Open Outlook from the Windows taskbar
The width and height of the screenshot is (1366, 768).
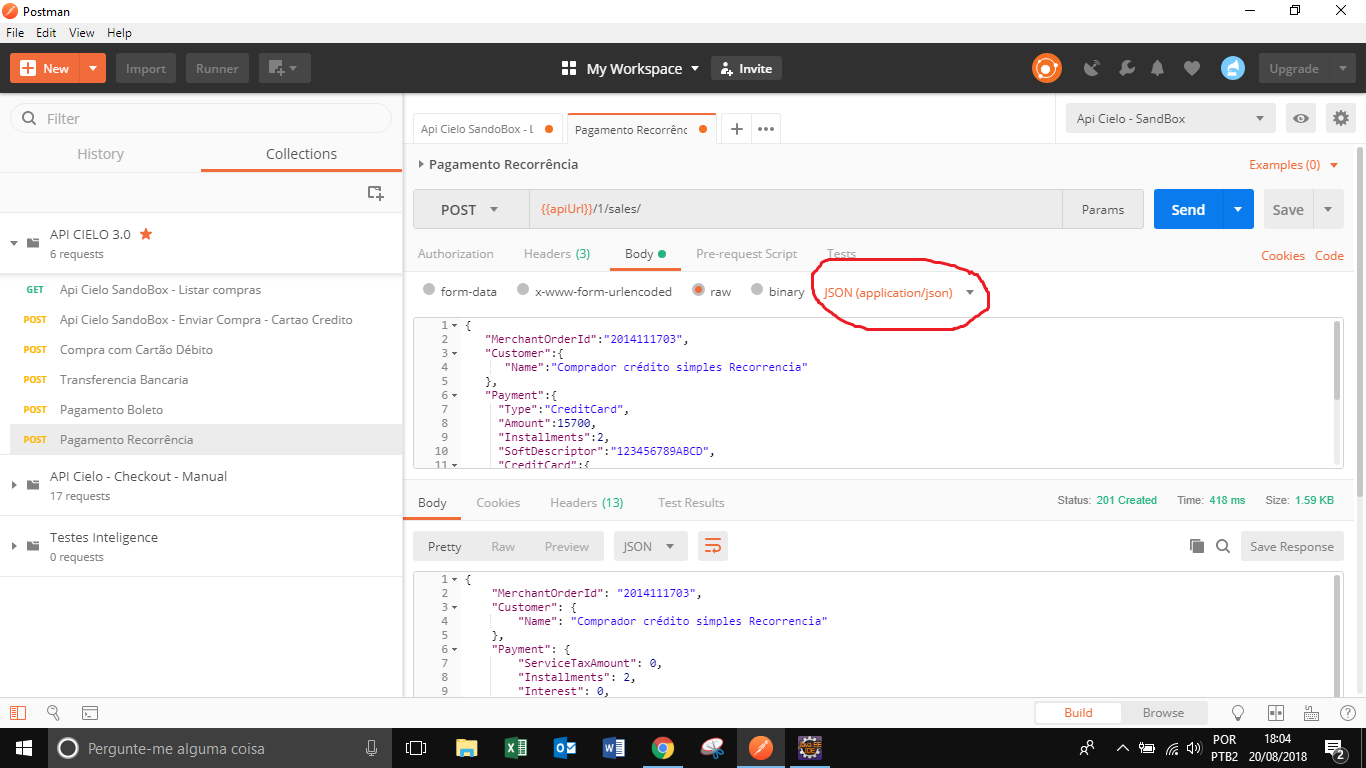point(564,747)
